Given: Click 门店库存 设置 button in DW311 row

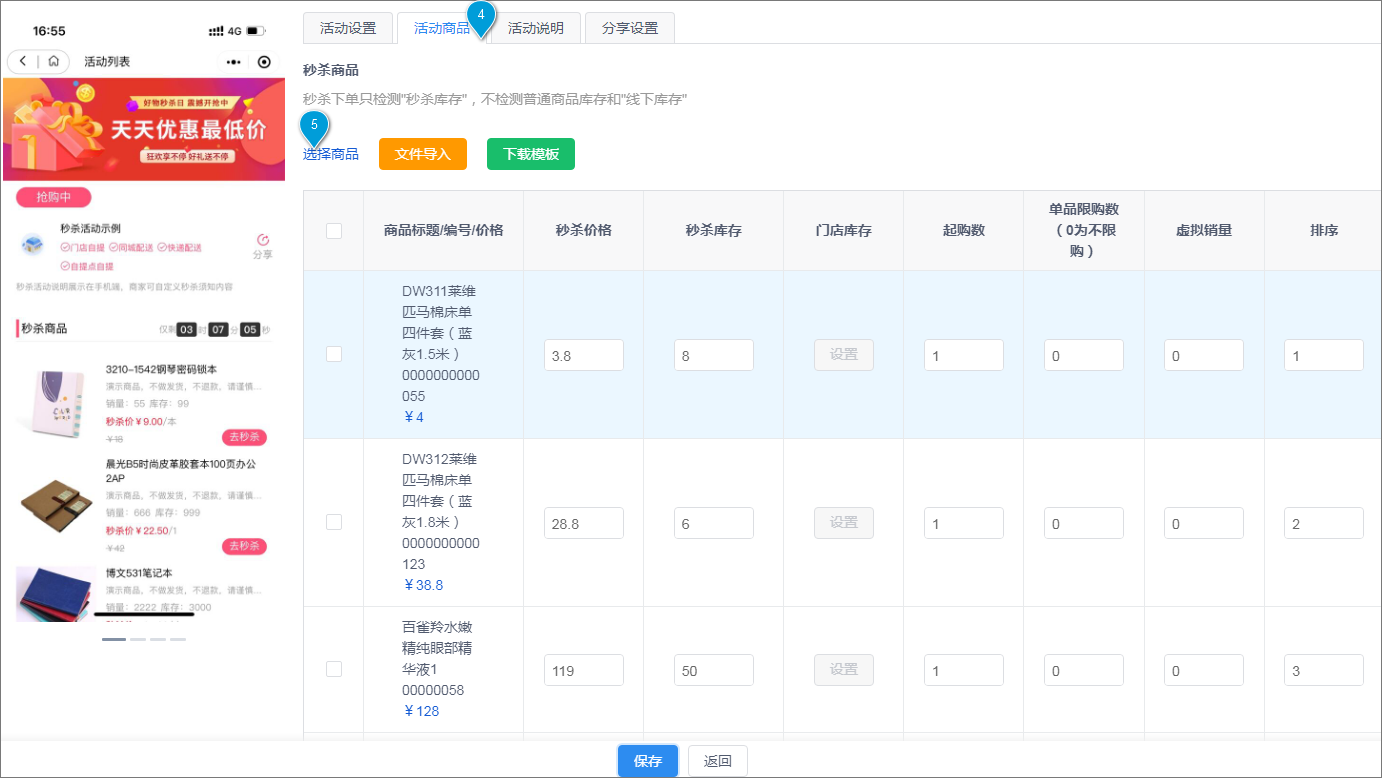Looking at the screenshot, I should point(844,355).
